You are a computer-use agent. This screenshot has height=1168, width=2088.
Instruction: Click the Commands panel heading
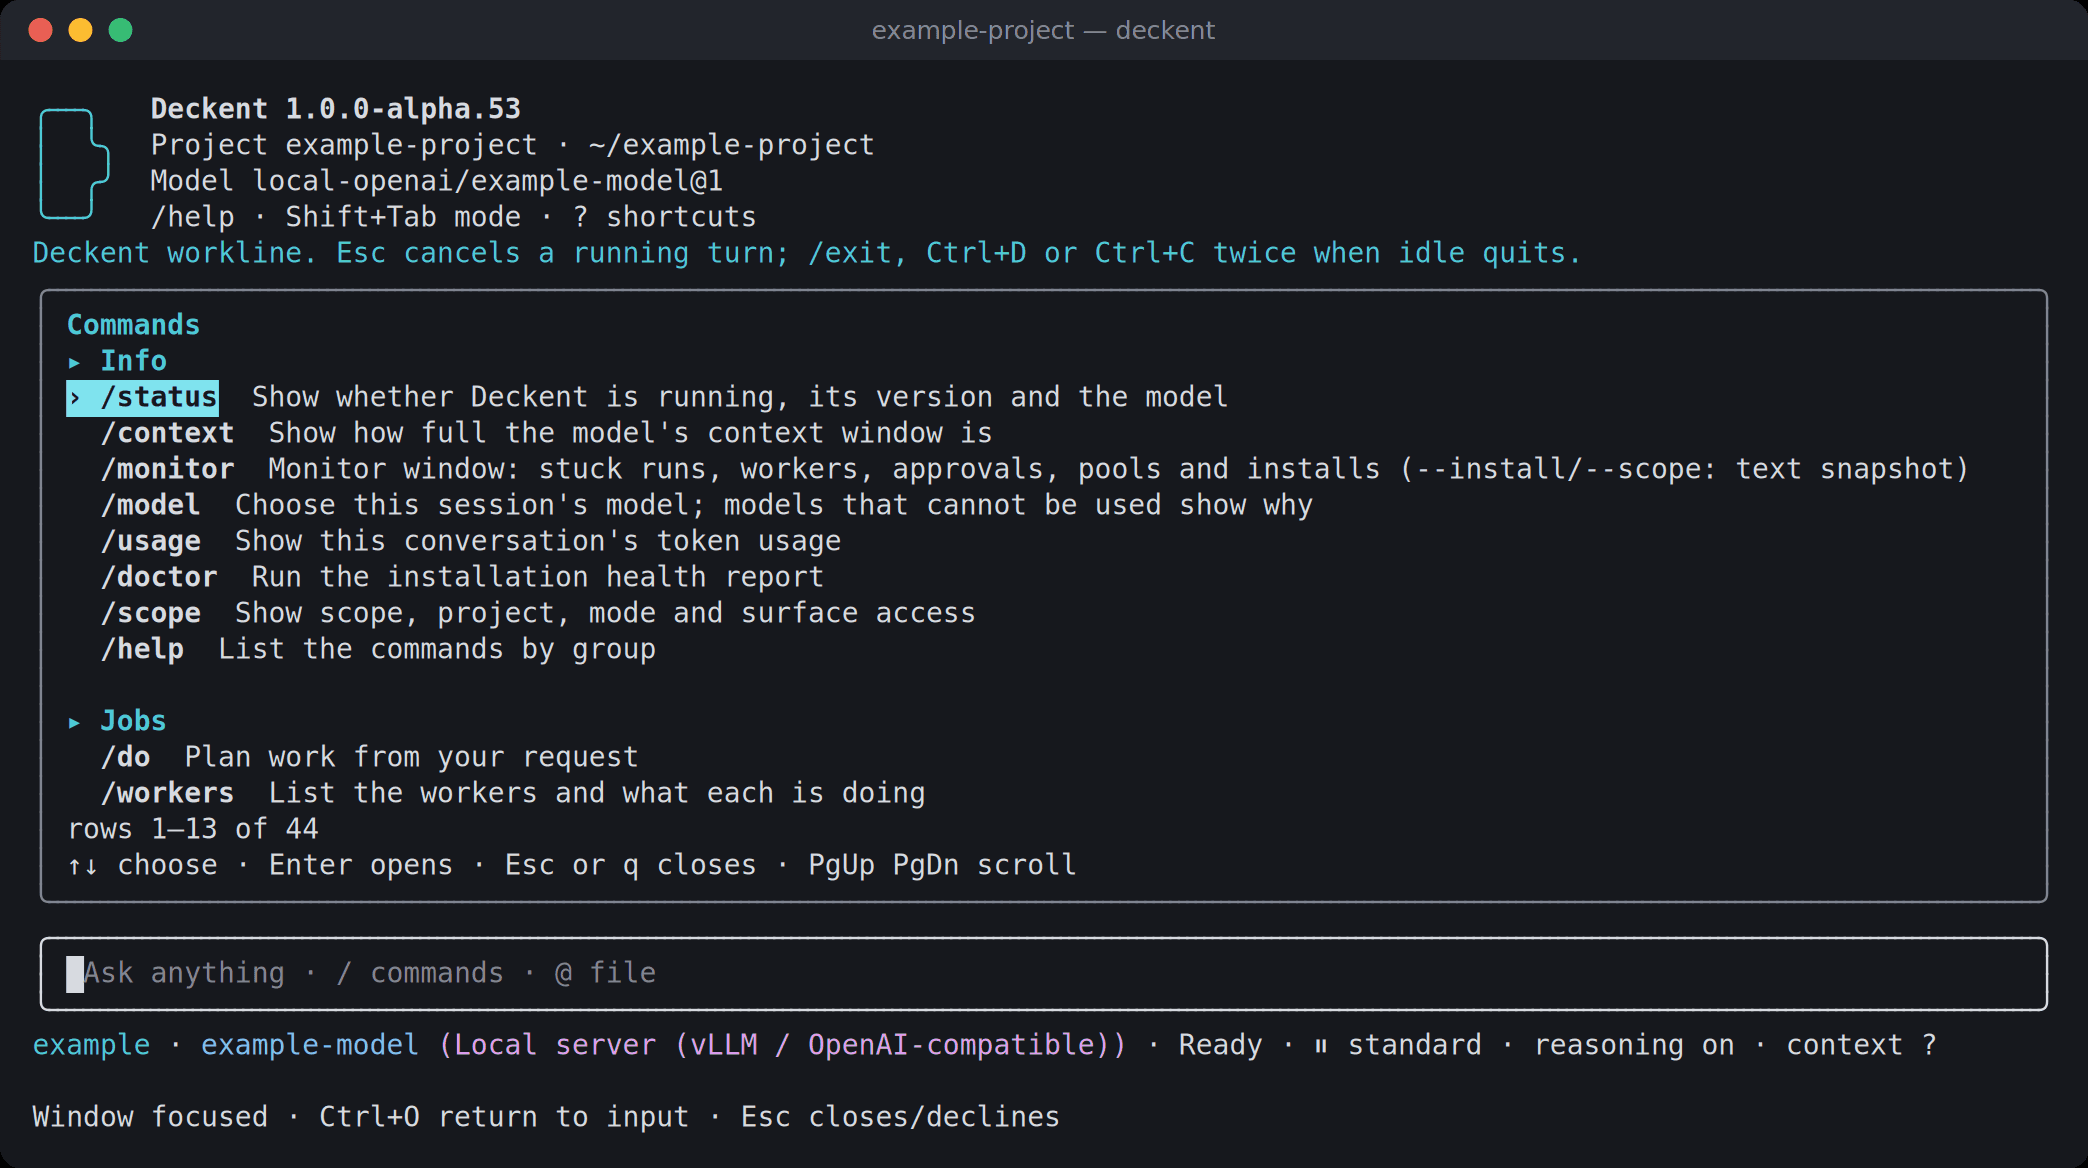pos(133,325)
